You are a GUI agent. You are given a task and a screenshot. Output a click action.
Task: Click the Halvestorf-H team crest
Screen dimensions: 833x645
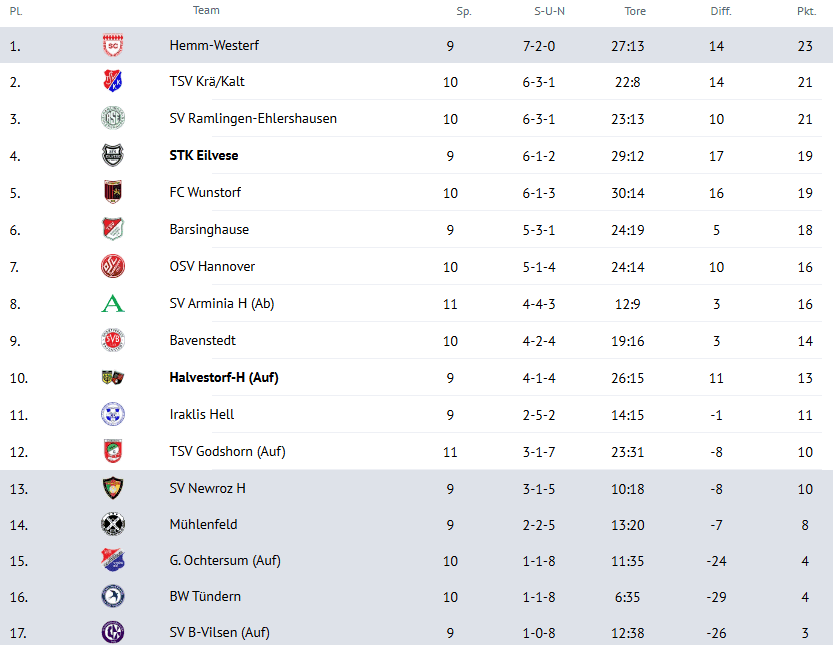click(x=113, y=378)
